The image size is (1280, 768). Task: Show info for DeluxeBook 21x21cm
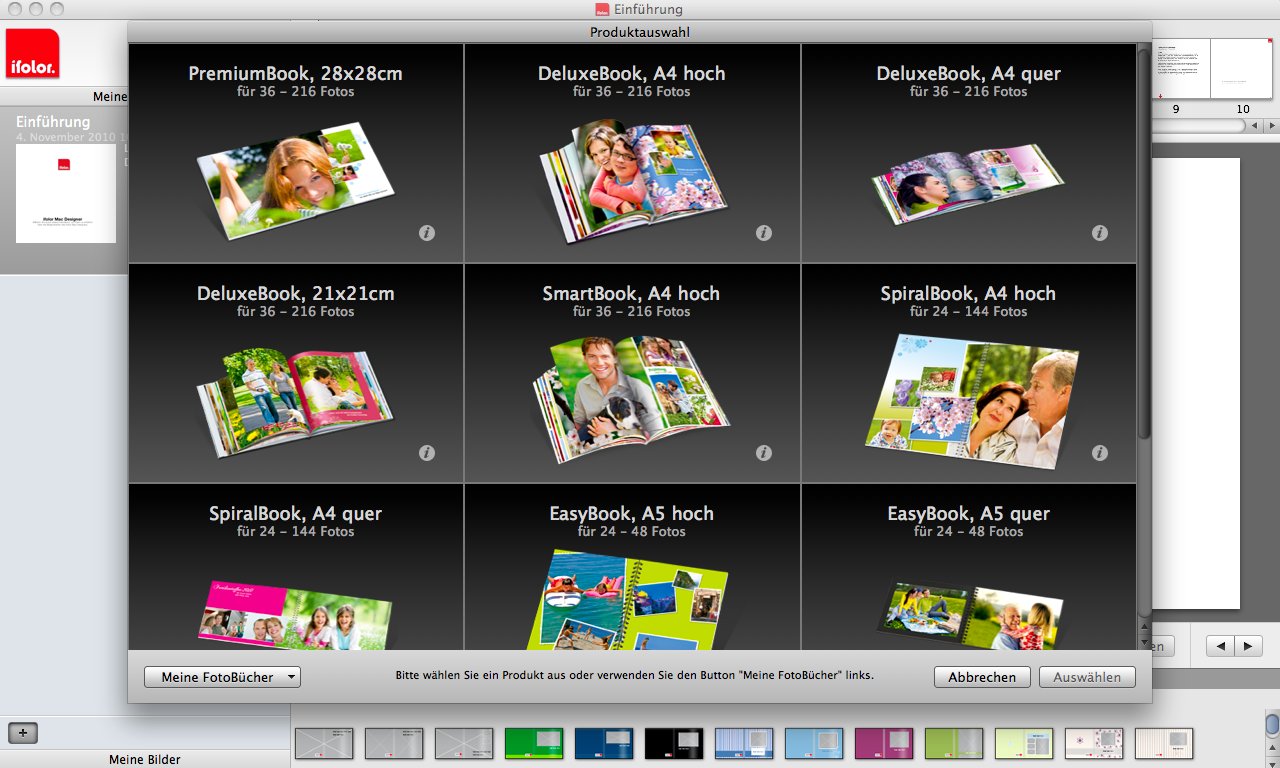[x=427, y=453]
